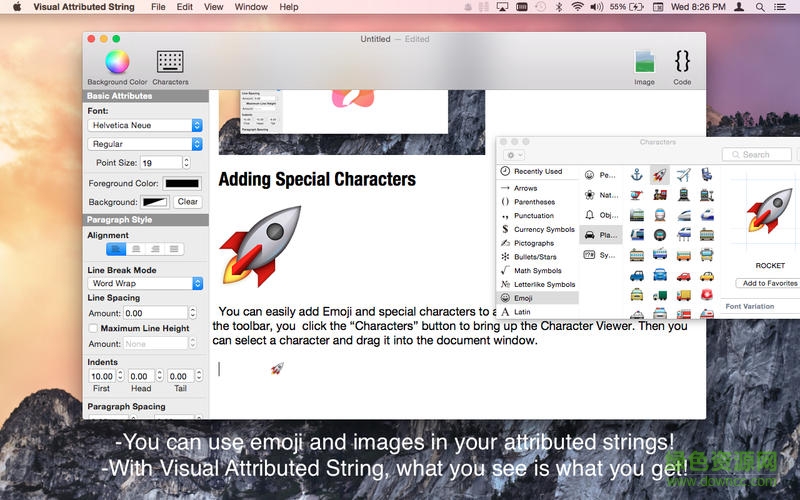Select the helicopter emoji in Characters grid

(x=636, y=195)
